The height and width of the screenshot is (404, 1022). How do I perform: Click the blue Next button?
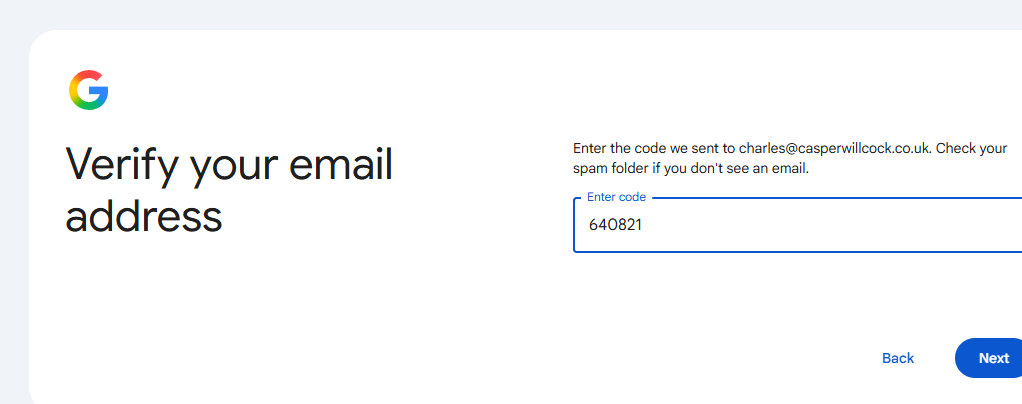coord(989,358)
